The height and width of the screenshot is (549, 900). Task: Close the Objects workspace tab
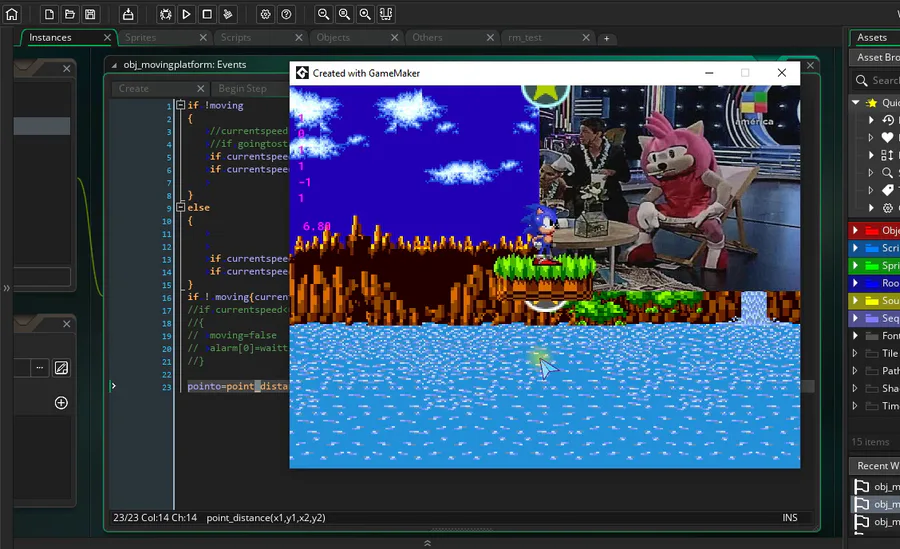[394, 37]
